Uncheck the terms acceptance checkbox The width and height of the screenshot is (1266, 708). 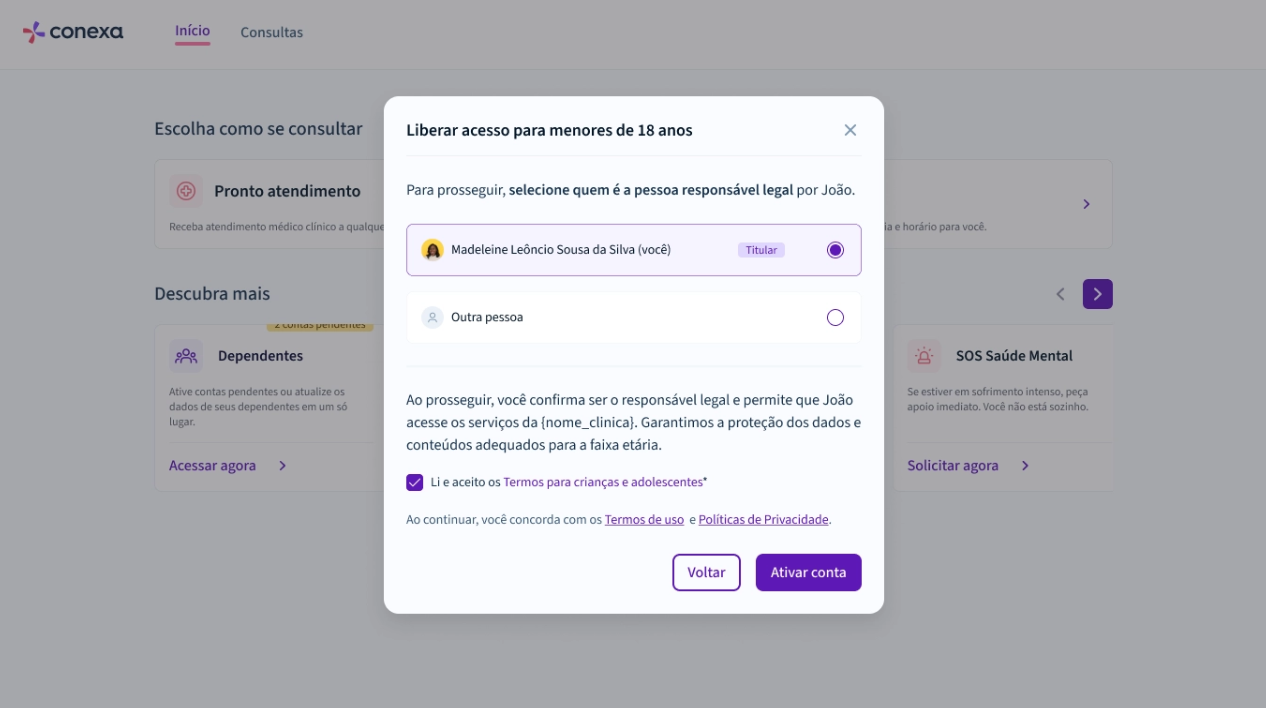pyautogui.click(x=415, y=482)
